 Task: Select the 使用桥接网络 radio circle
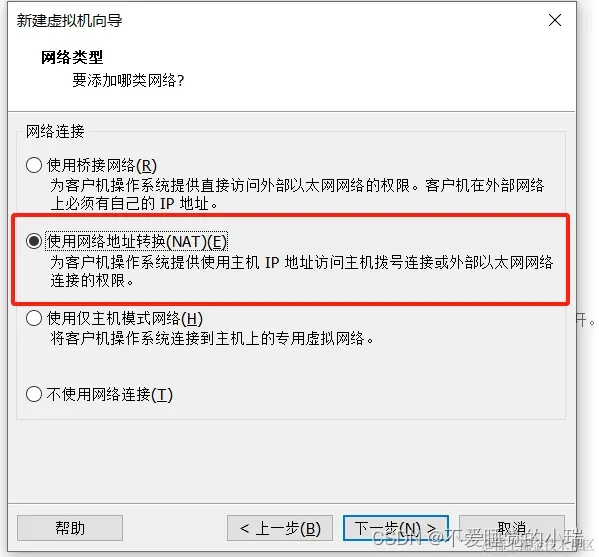click(34, 165)
